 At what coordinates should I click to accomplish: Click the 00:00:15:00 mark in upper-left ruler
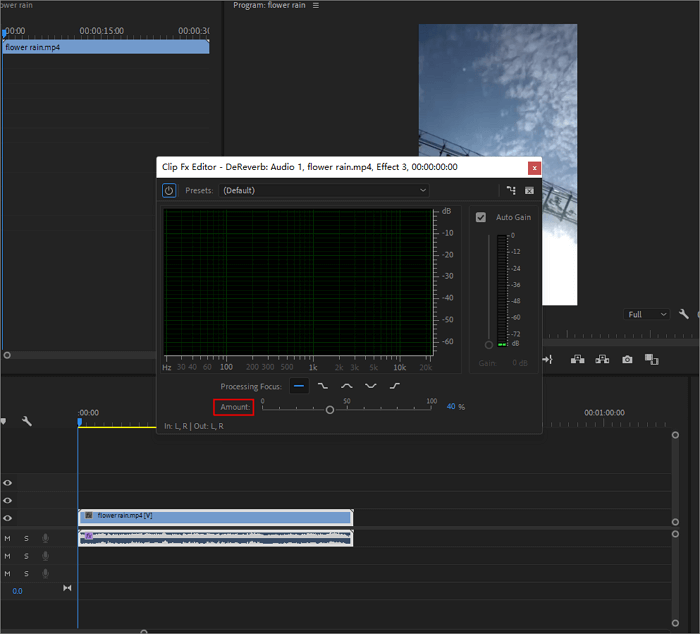click(x=101, y=31)
